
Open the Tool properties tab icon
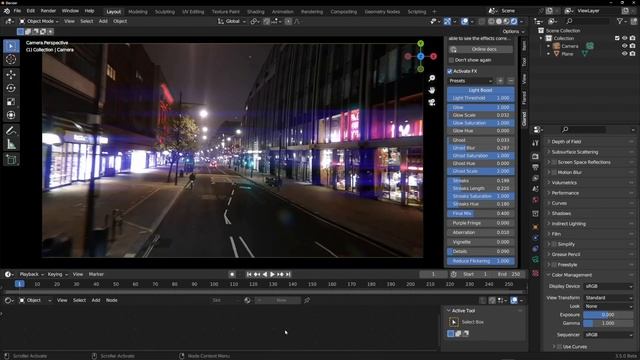pyautogui.click(x=536, y=142)
